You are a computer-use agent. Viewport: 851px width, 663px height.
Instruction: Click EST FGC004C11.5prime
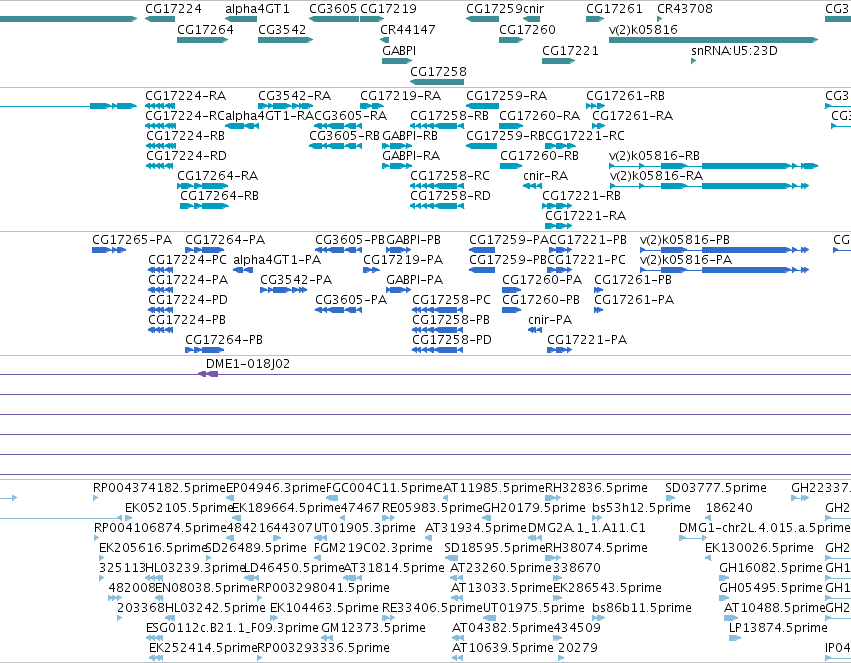332,498
